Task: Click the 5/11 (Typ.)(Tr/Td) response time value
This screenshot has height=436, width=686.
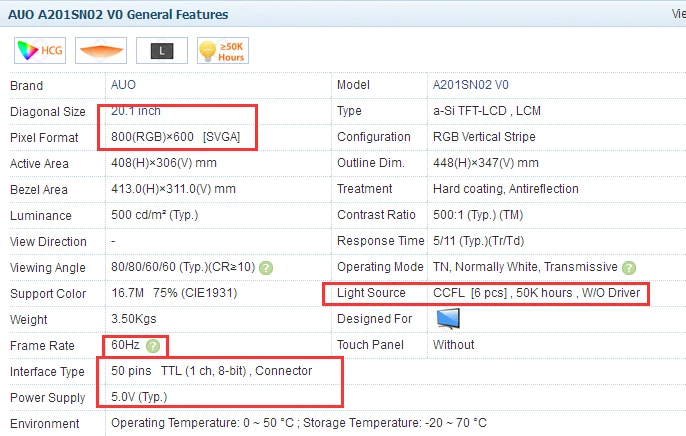Action: [x=479, y=241]
